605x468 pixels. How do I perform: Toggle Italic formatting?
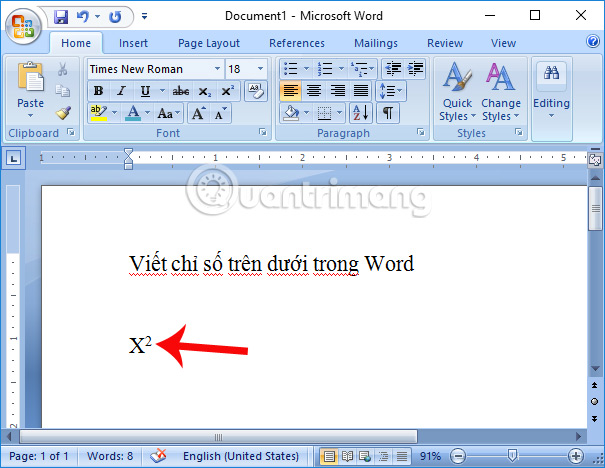(x=122, y=91)
